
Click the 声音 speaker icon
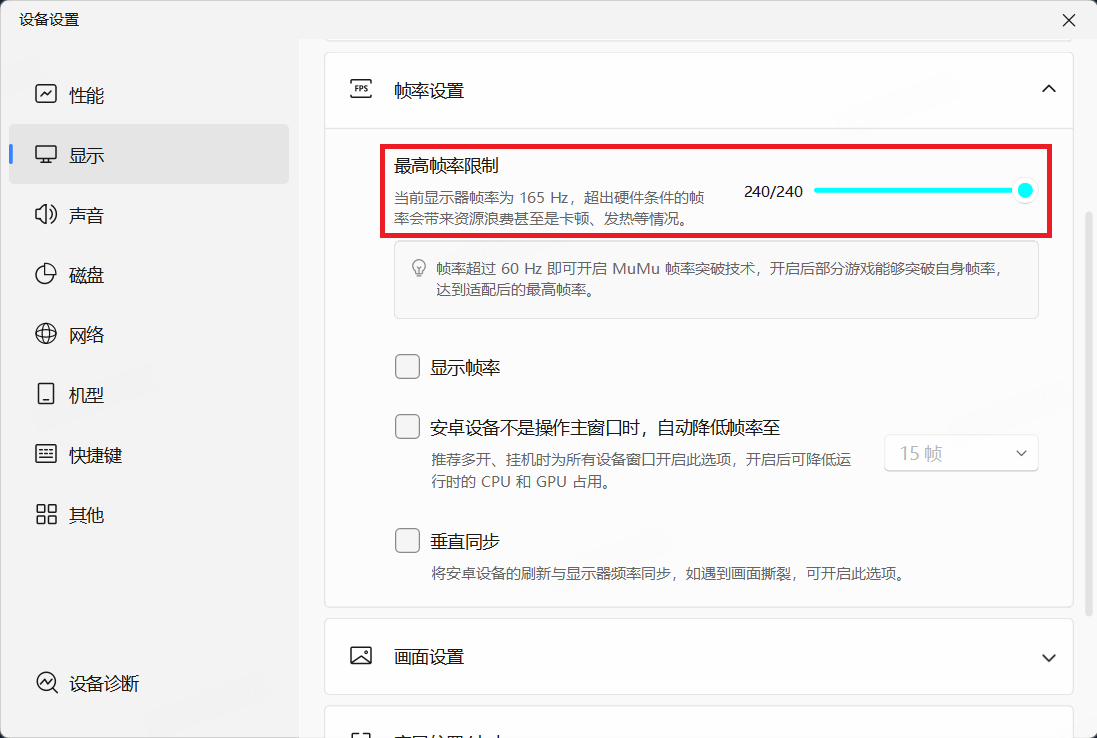46,215
